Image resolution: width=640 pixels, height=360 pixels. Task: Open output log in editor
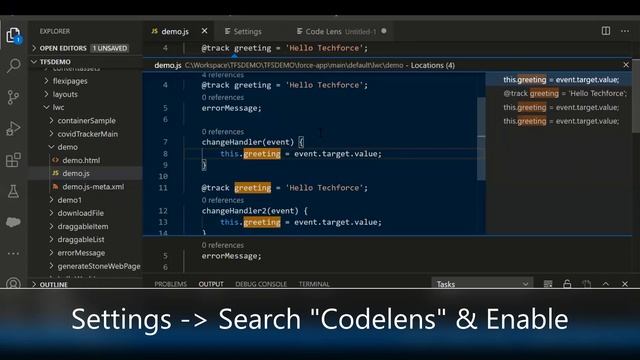tap(587, 284)
